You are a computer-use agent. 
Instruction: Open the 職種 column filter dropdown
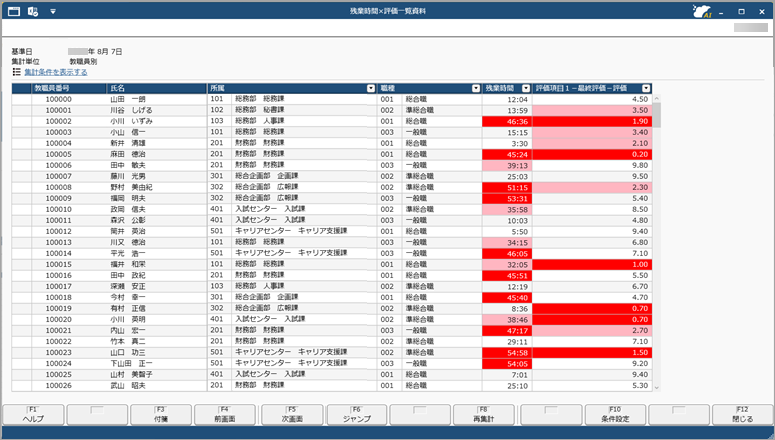tap(475, 88)
